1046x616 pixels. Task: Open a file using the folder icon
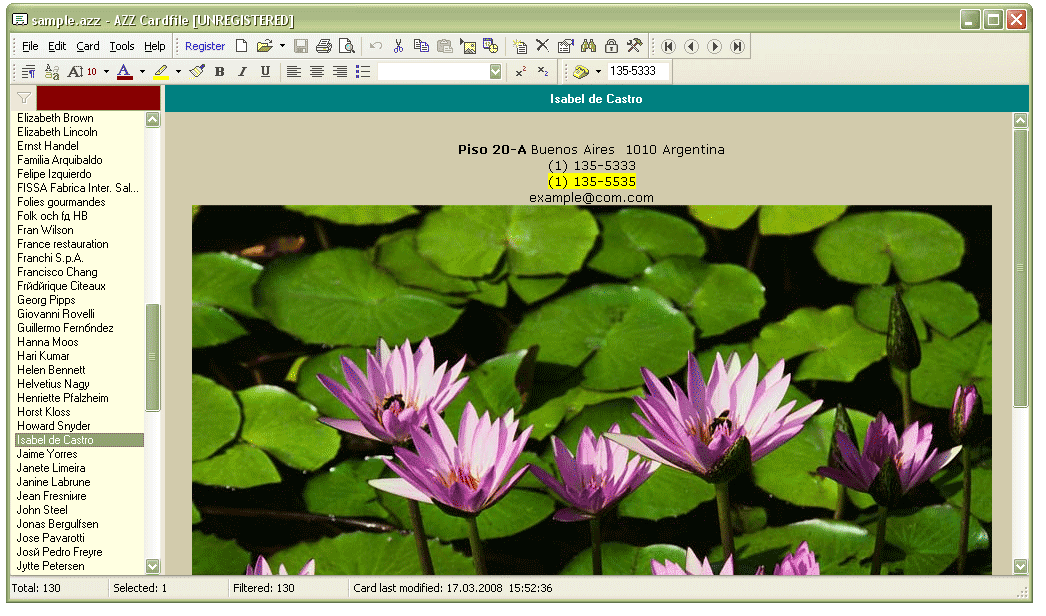[265, 46]
